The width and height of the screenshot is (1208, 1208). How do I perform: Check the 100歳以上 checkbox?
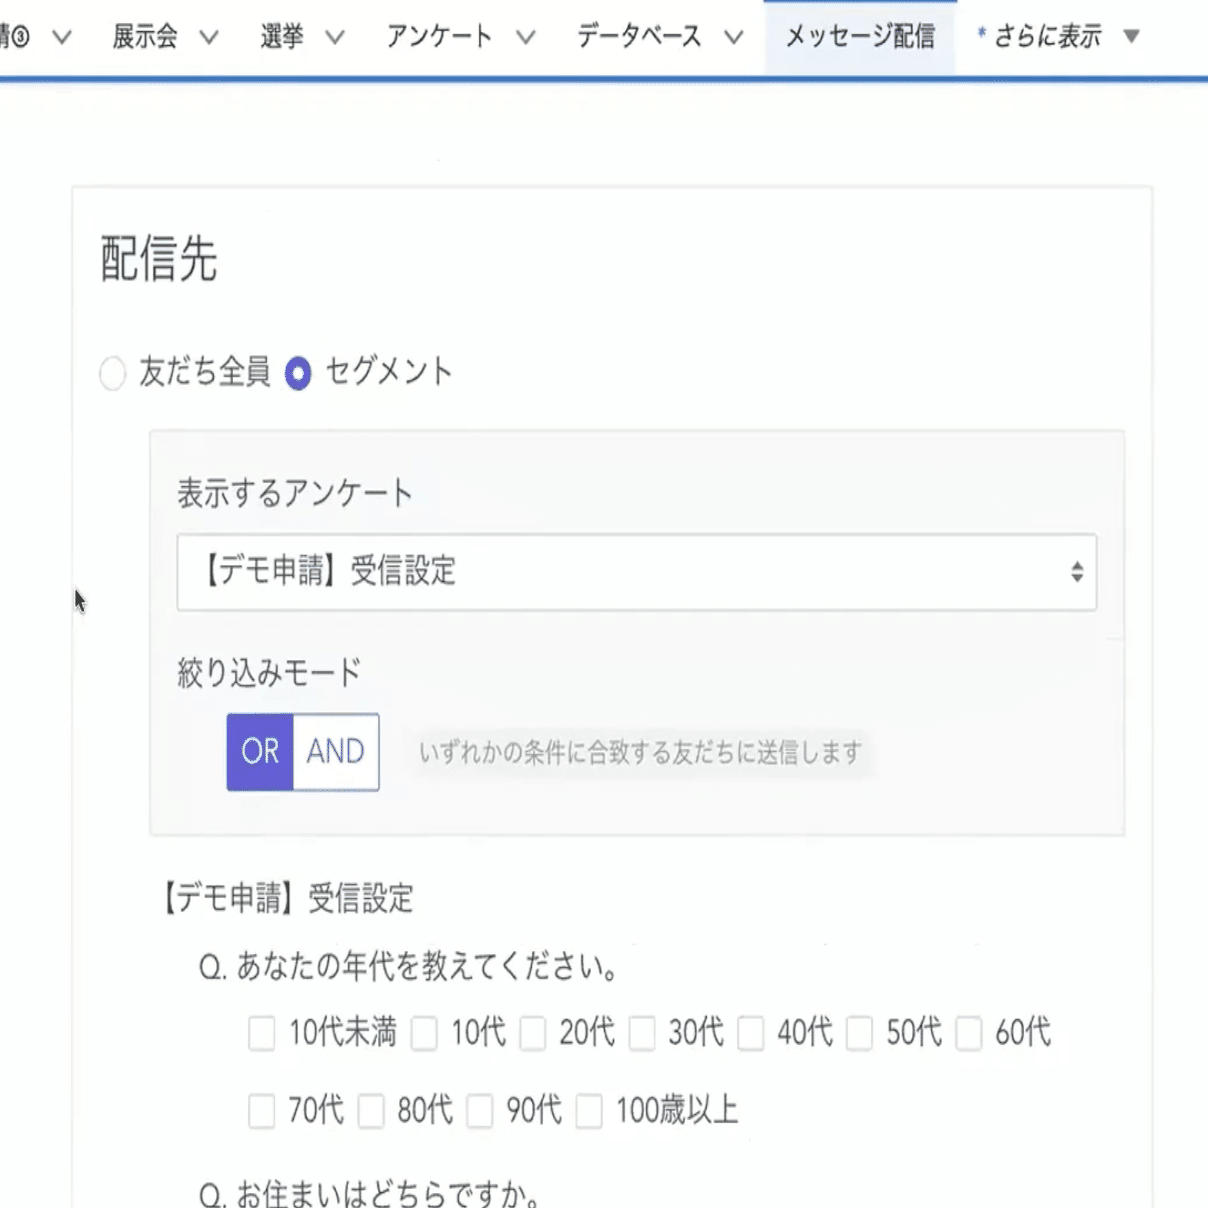click(x=590, y=1111)
